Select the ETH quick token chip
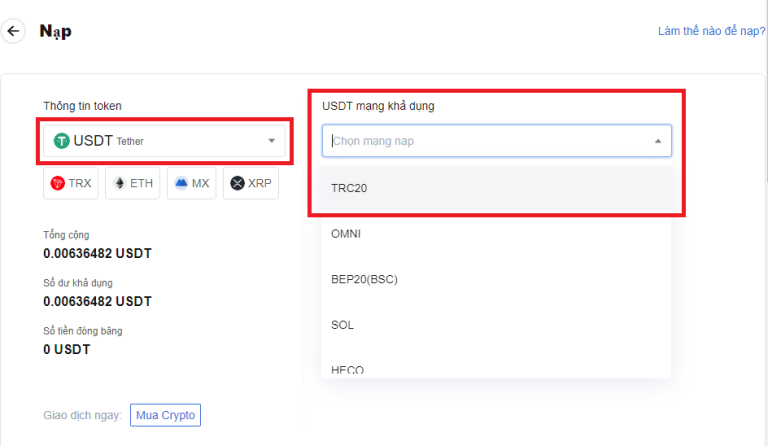768x446 pixels. pyautogui.click(x=133, y=183)
